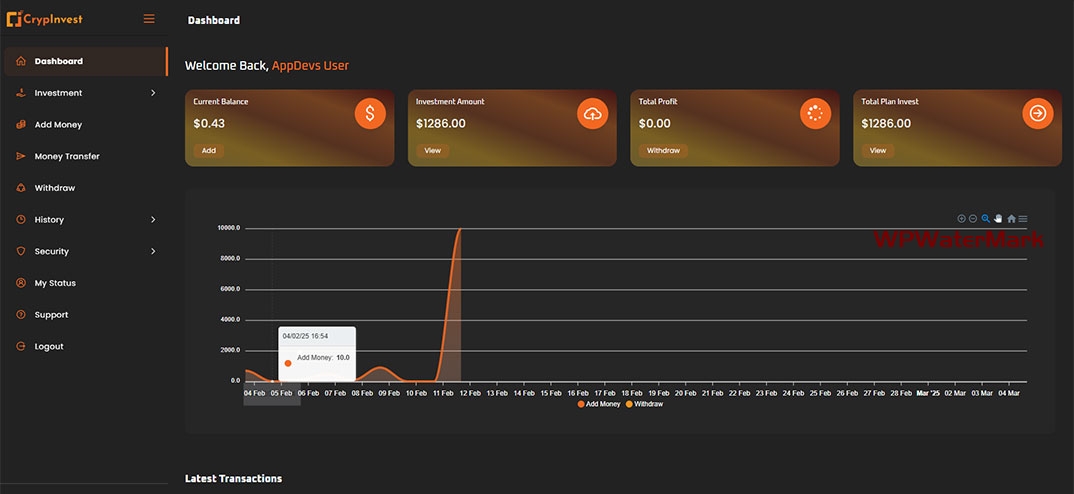Click the cloud icon on Investment Amount card
1074x494 pixels.
pos(593,114)
